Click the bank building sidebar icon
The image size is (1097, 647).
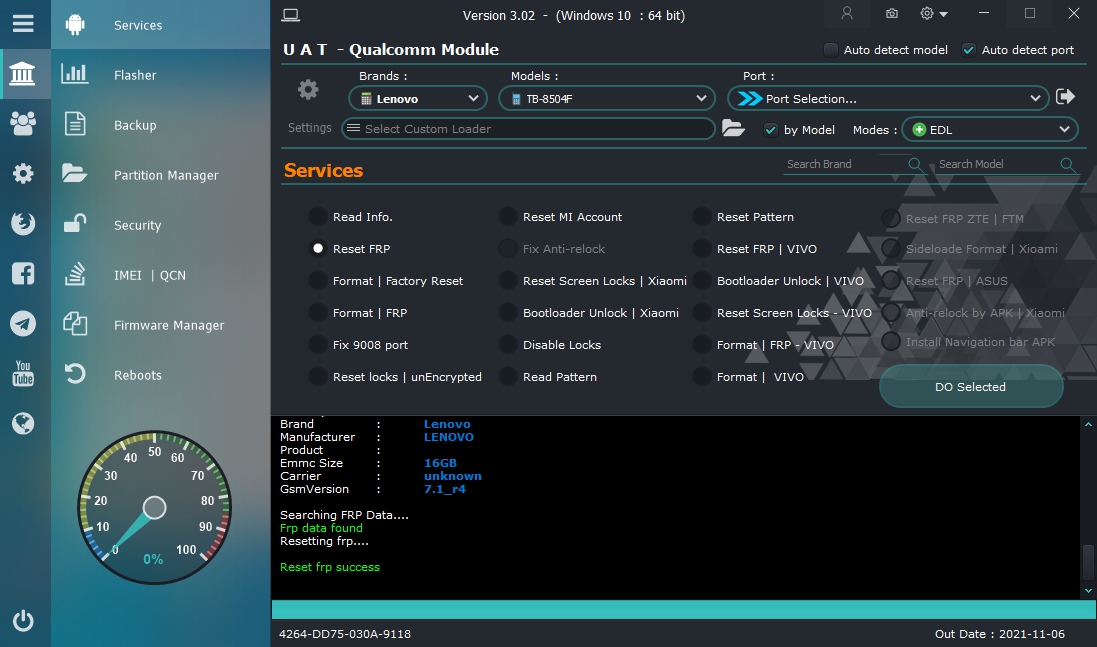(22, 73)
